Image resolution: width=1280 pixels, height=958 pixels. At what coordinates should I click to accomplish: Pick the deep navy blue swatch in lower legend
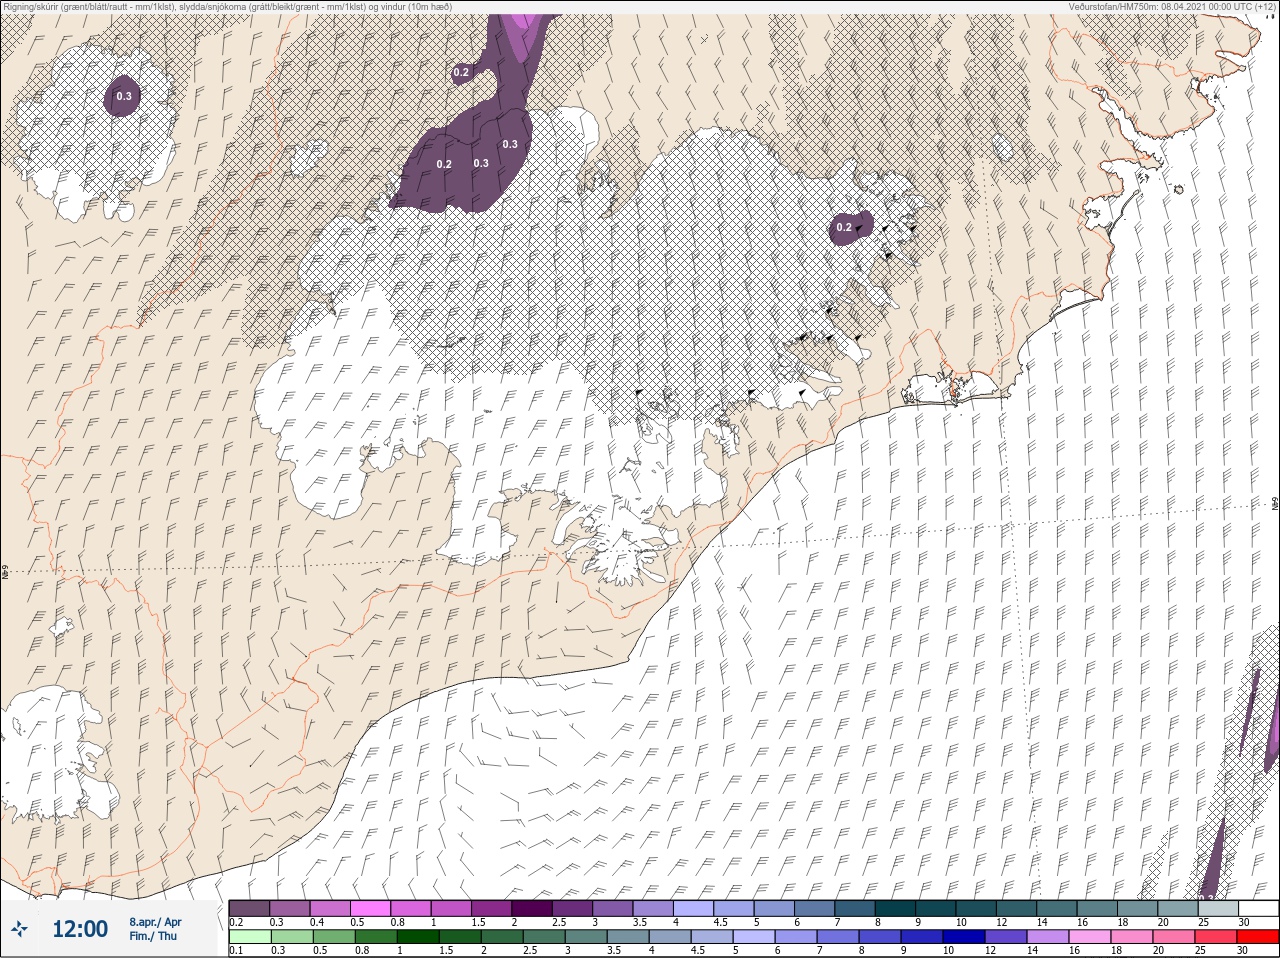coord(963,937)
